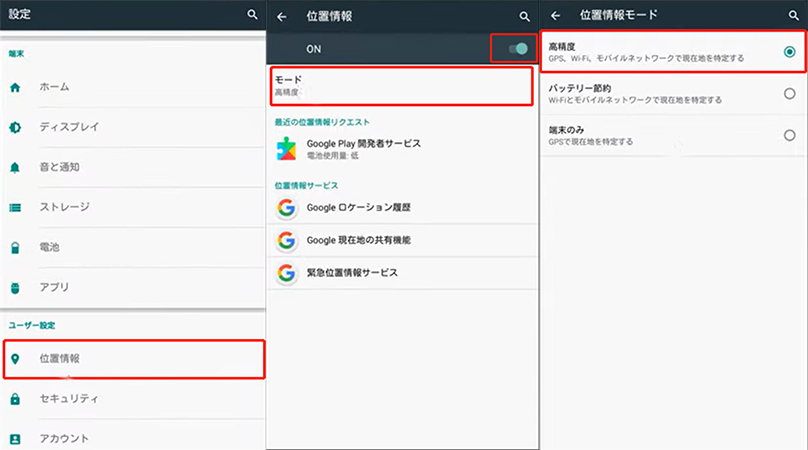Open 位置情報 settings
Image resolution: width=808 pixels, height=450 pixels.
pyautogui.click(x=134, y=359)
